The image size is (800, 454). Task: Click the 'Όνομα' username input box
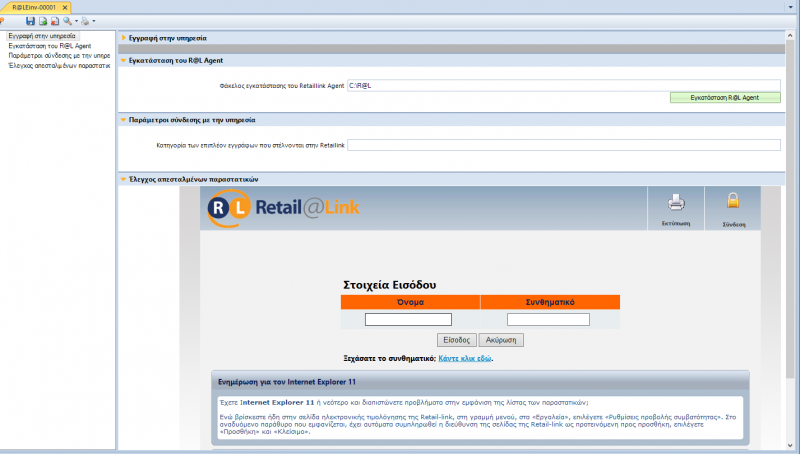click(x=408, y=319)
